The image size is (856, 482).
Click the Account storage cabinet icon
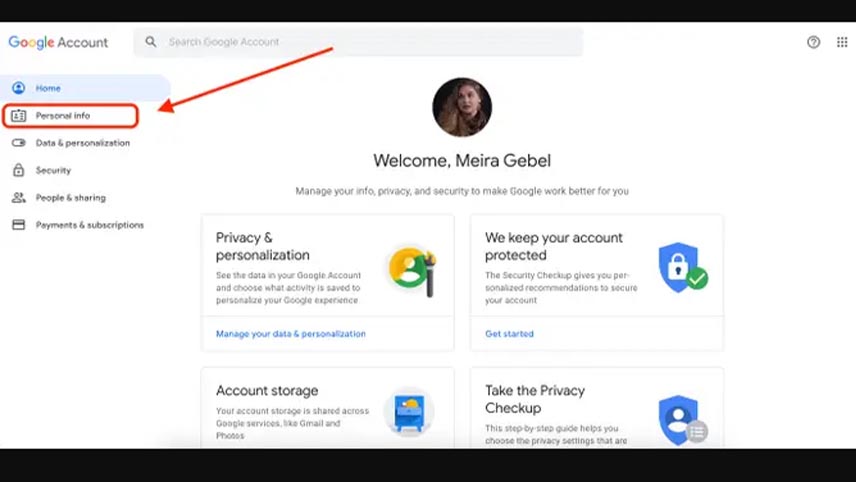tap(409, 412)
